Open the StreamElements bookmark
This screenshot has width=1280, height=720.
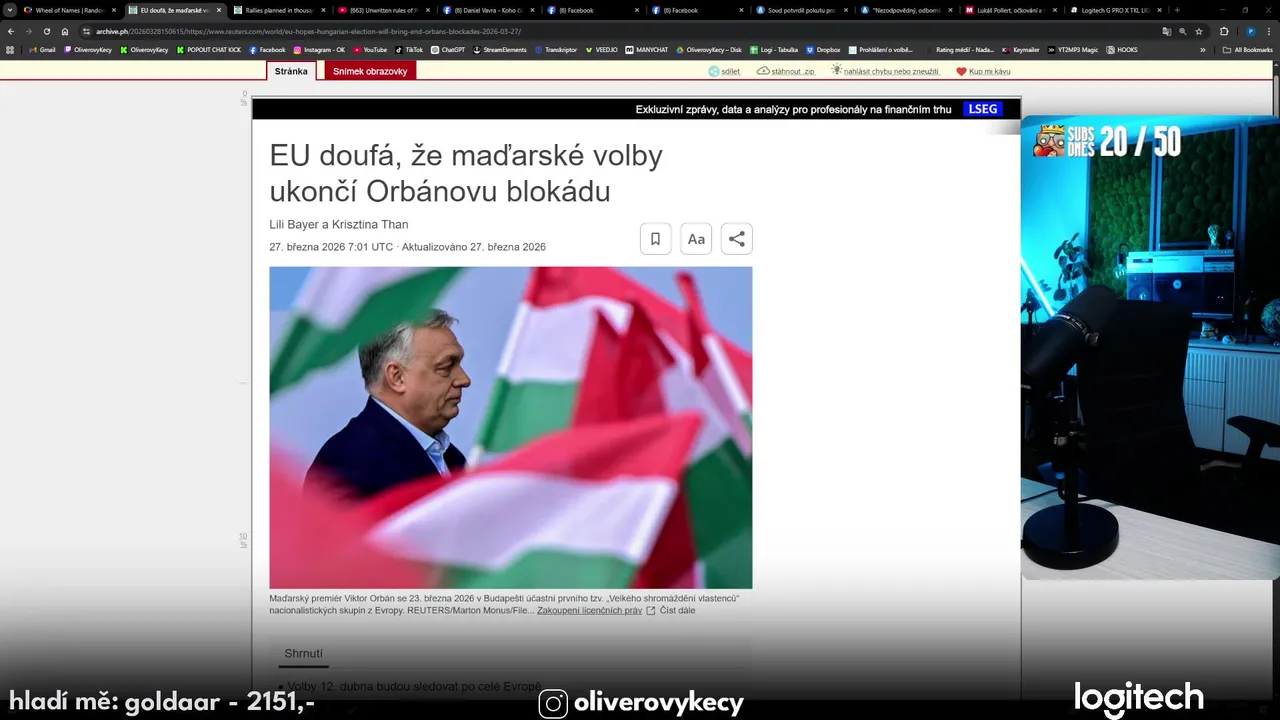coord(499,49)
